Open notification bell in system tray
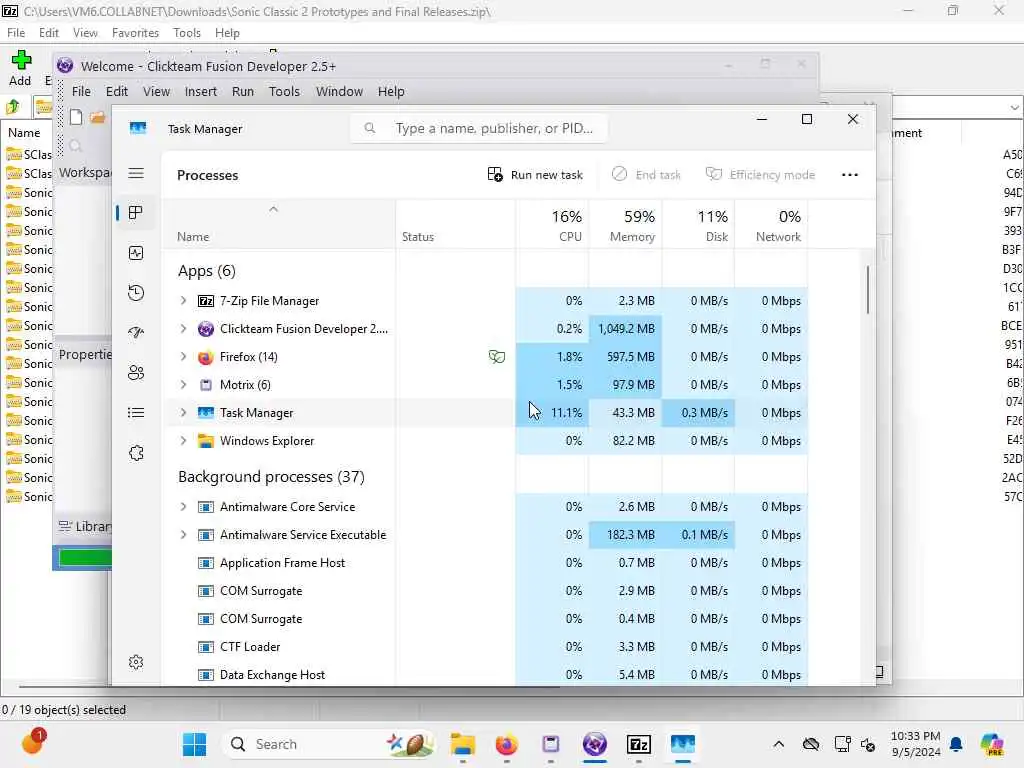Viewport: 1024px width, 768px height. (956, 744)
